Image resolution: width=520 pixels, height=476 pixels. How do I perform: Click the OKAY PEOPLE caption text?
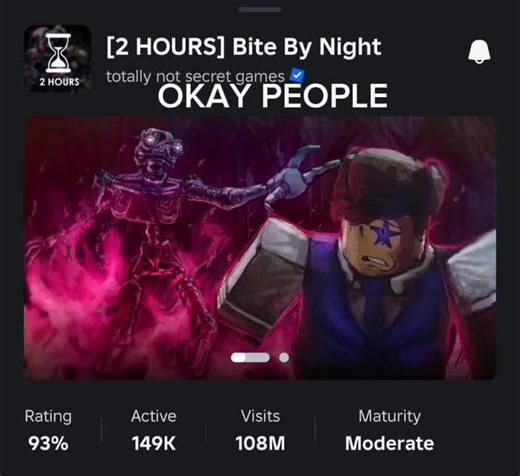coord(273,96)
